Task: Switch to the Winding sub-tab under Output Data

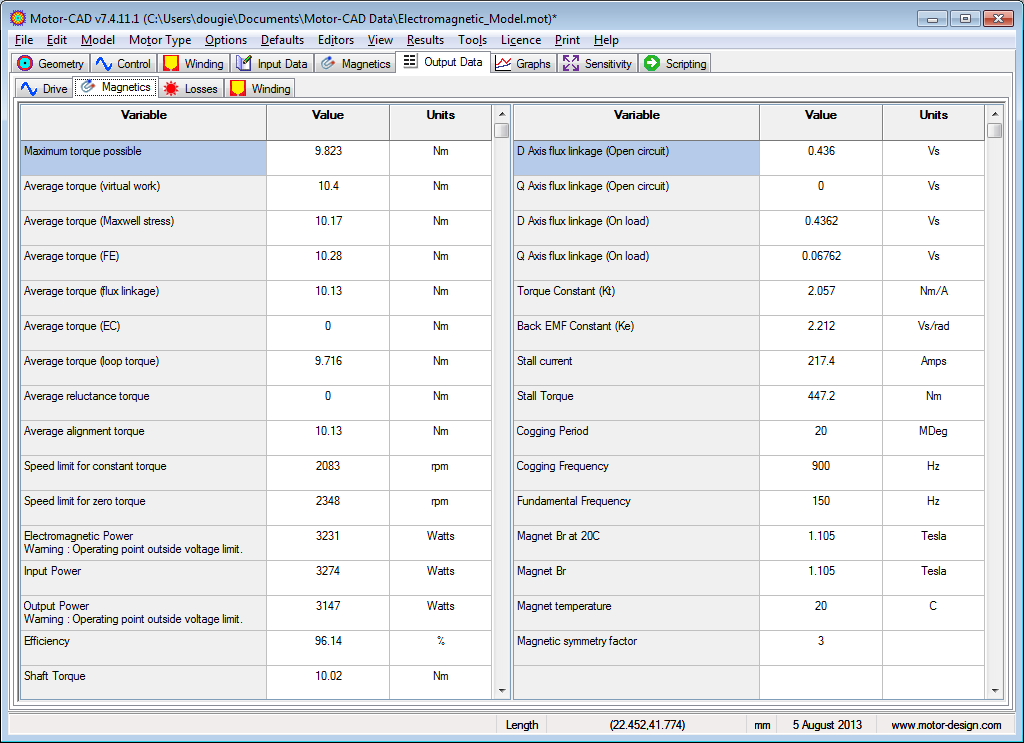Action: 260,89
